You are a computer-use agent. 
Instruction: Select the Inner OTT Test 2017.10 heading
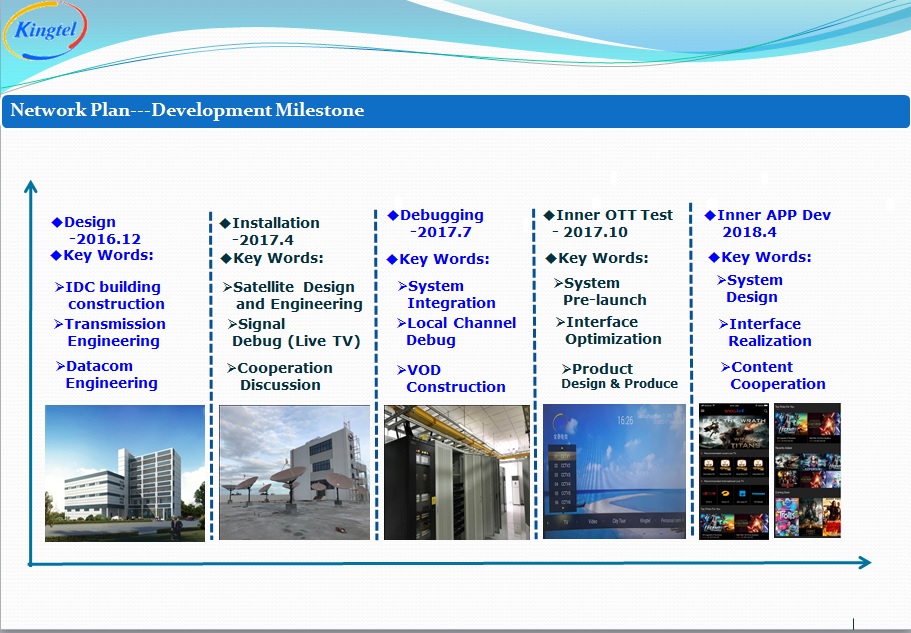coord(612,223)
